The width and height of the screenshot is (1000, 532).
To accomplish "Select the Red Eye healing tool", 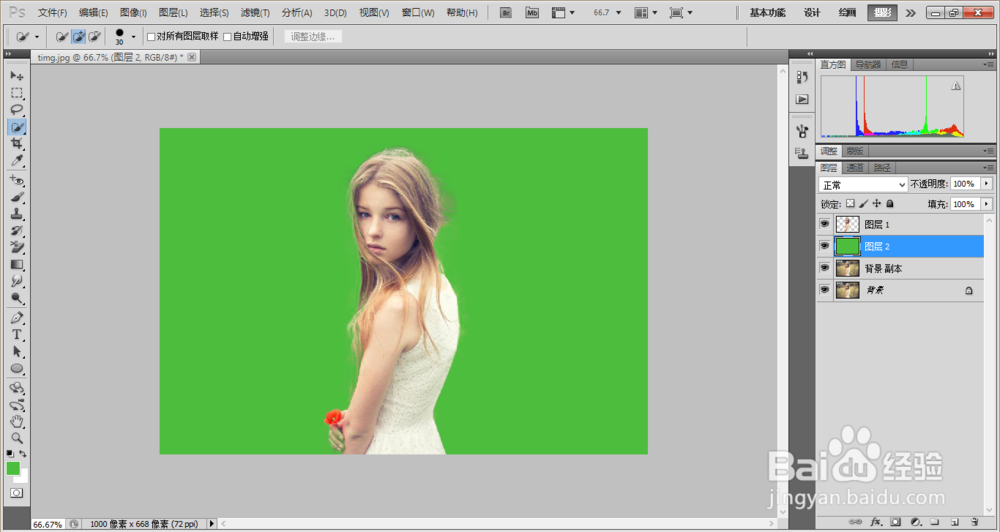I will 17,181.
